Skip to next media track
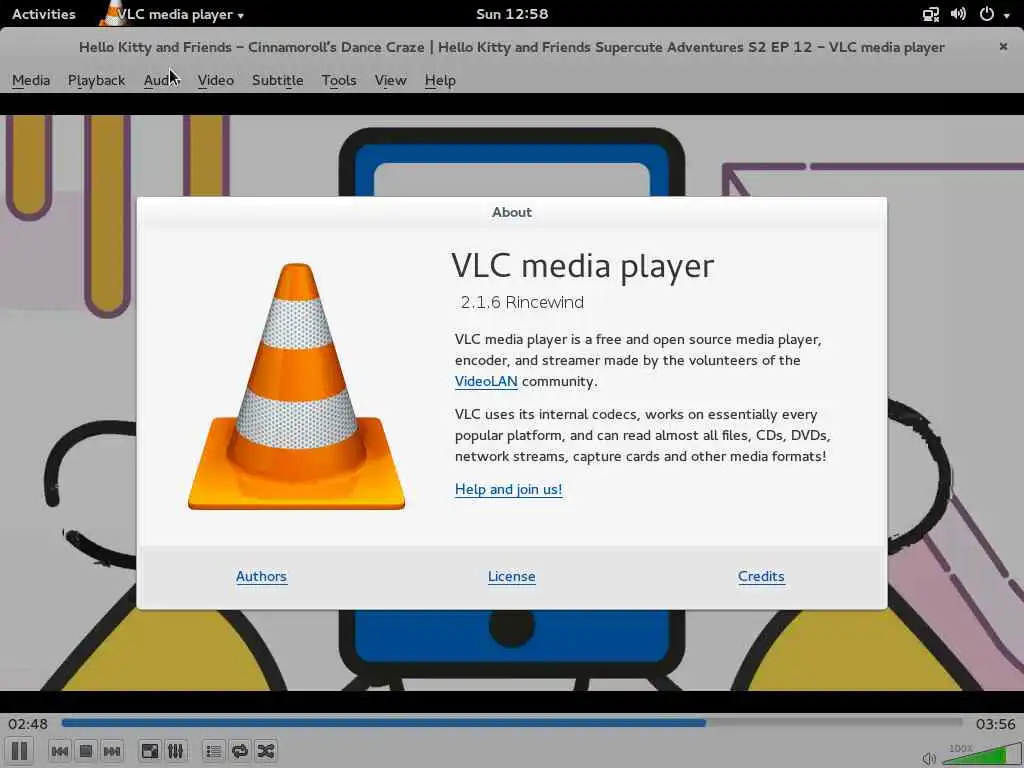Screen dimensions: 1024x768 click(112, 751)
